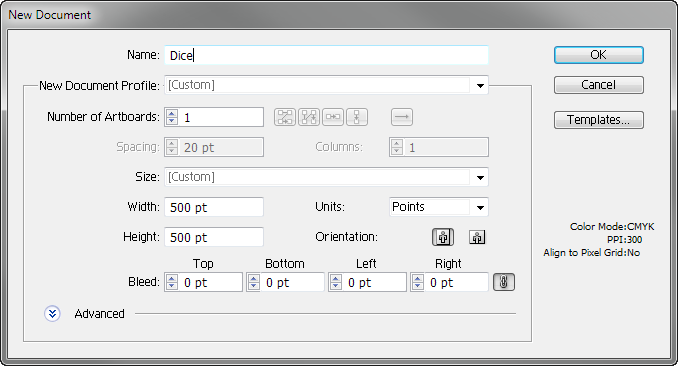Adjust the Bottom bleed stepper arrows
Image resolution: width=678 pixels, height=366 pixels.
(254, 283)
